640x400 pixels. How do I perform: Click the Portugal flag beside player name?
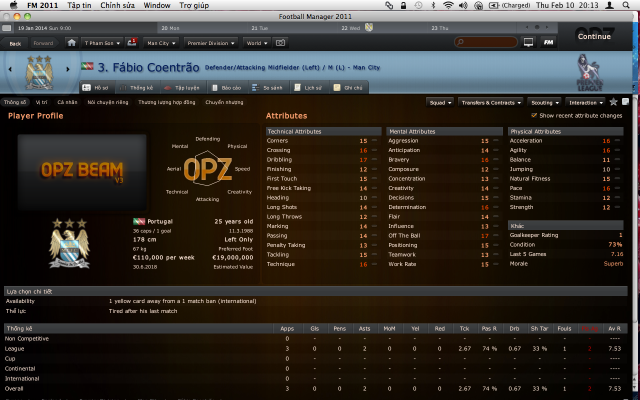tap(87, 67)
